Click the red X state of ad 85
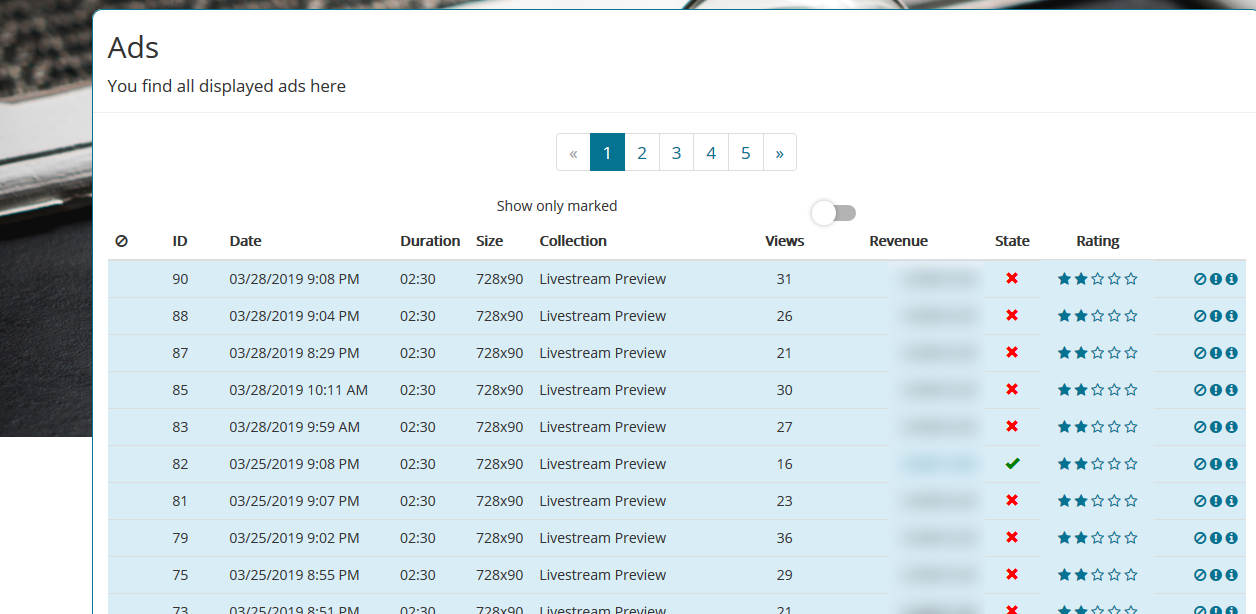Screen dimensions: 1256x614 (x=1012, y=390)
